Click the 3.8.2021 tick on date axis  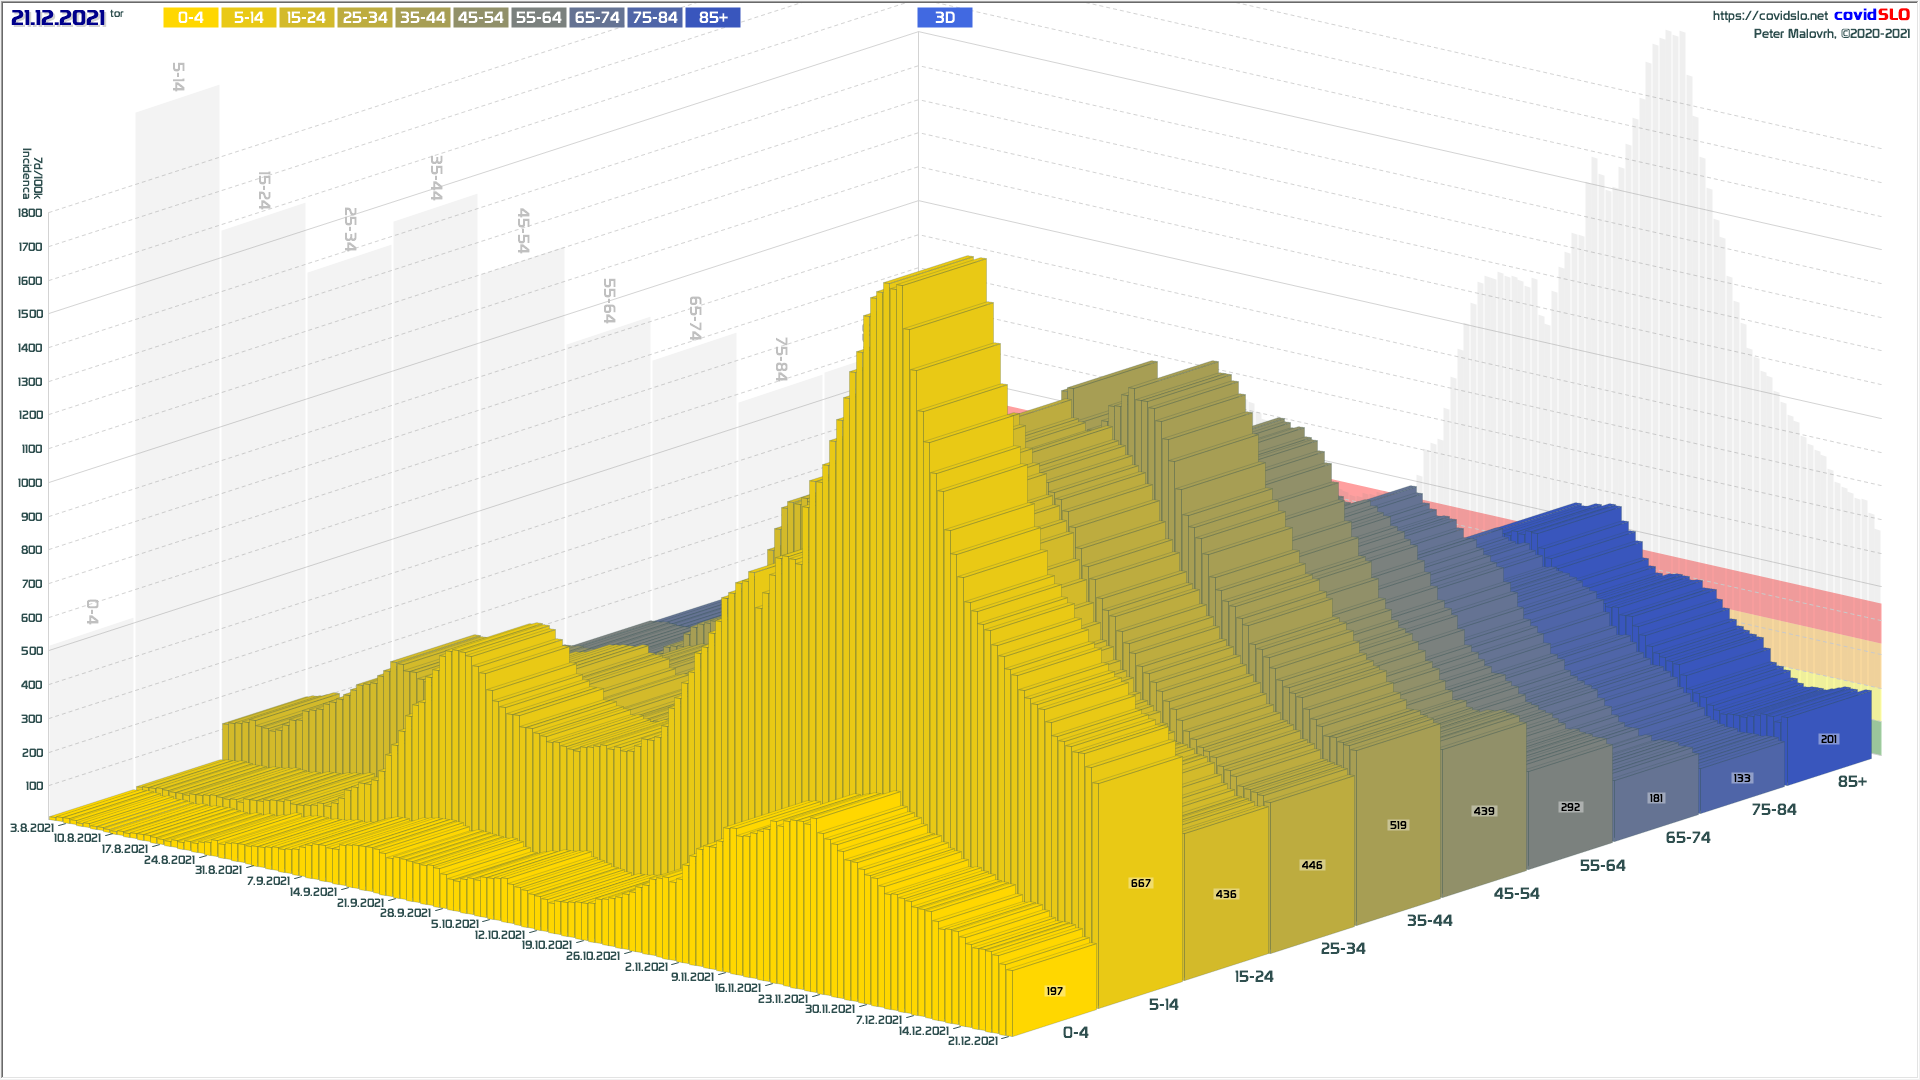32,828
